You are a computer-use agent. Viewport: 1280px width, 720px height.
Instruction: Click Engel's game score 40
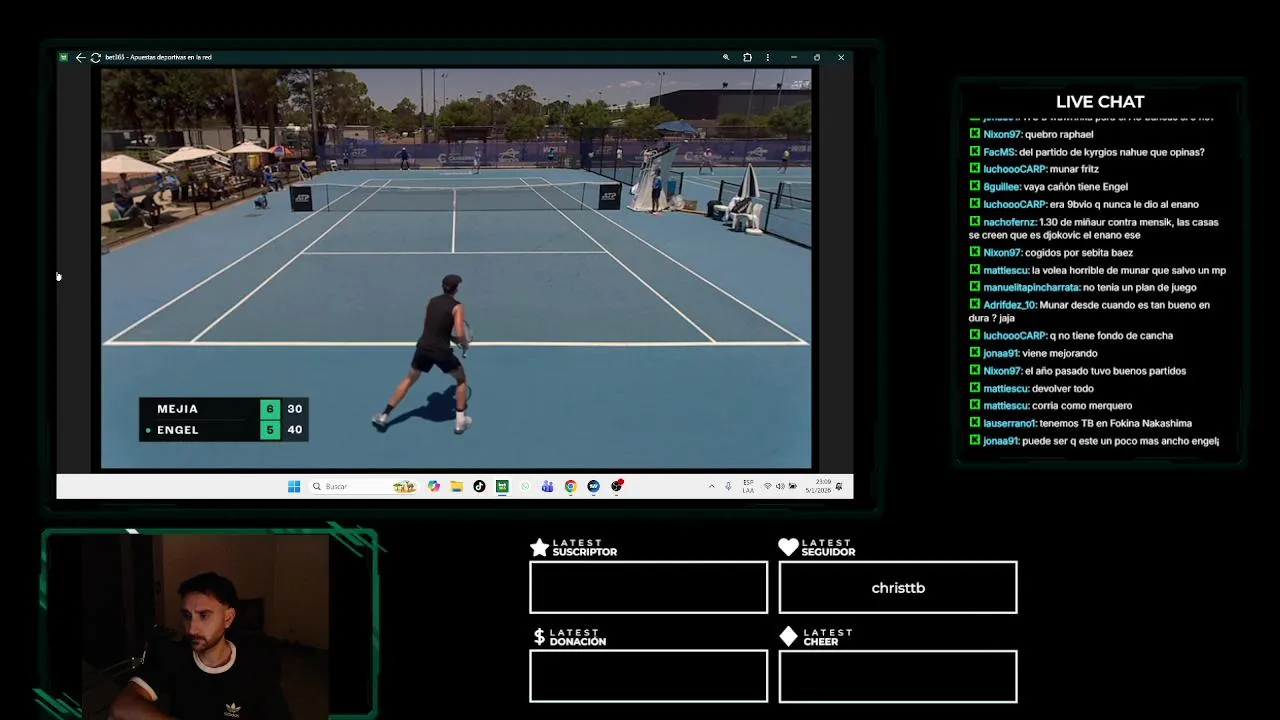[295, 430]
